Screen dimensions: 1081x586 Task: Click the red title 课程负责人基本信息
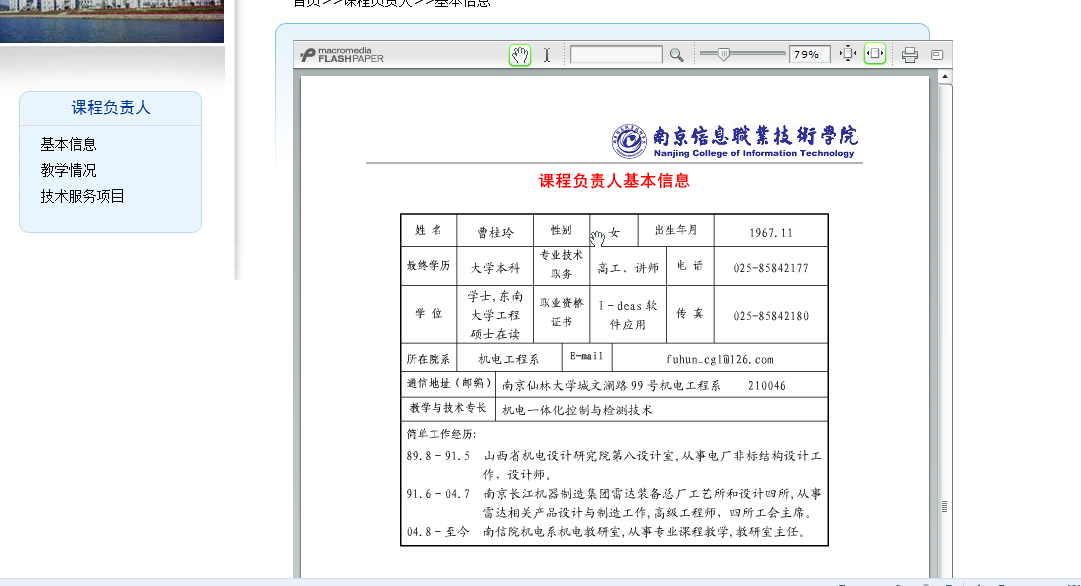(x=614, y=181)
